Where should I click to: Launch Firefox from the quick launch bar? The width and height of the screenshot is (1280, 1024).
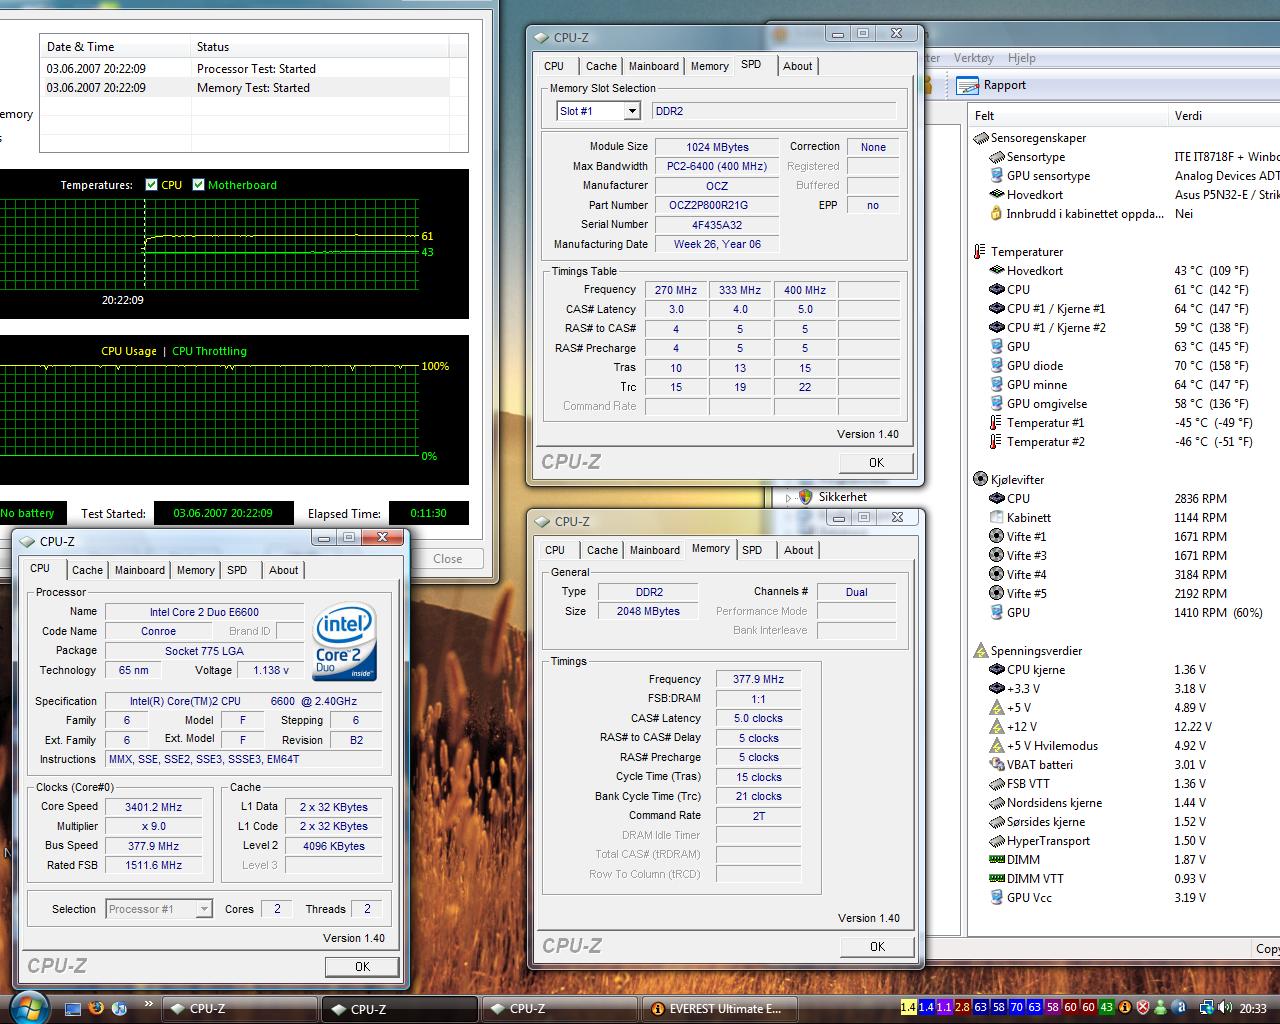coord(96,1008)
